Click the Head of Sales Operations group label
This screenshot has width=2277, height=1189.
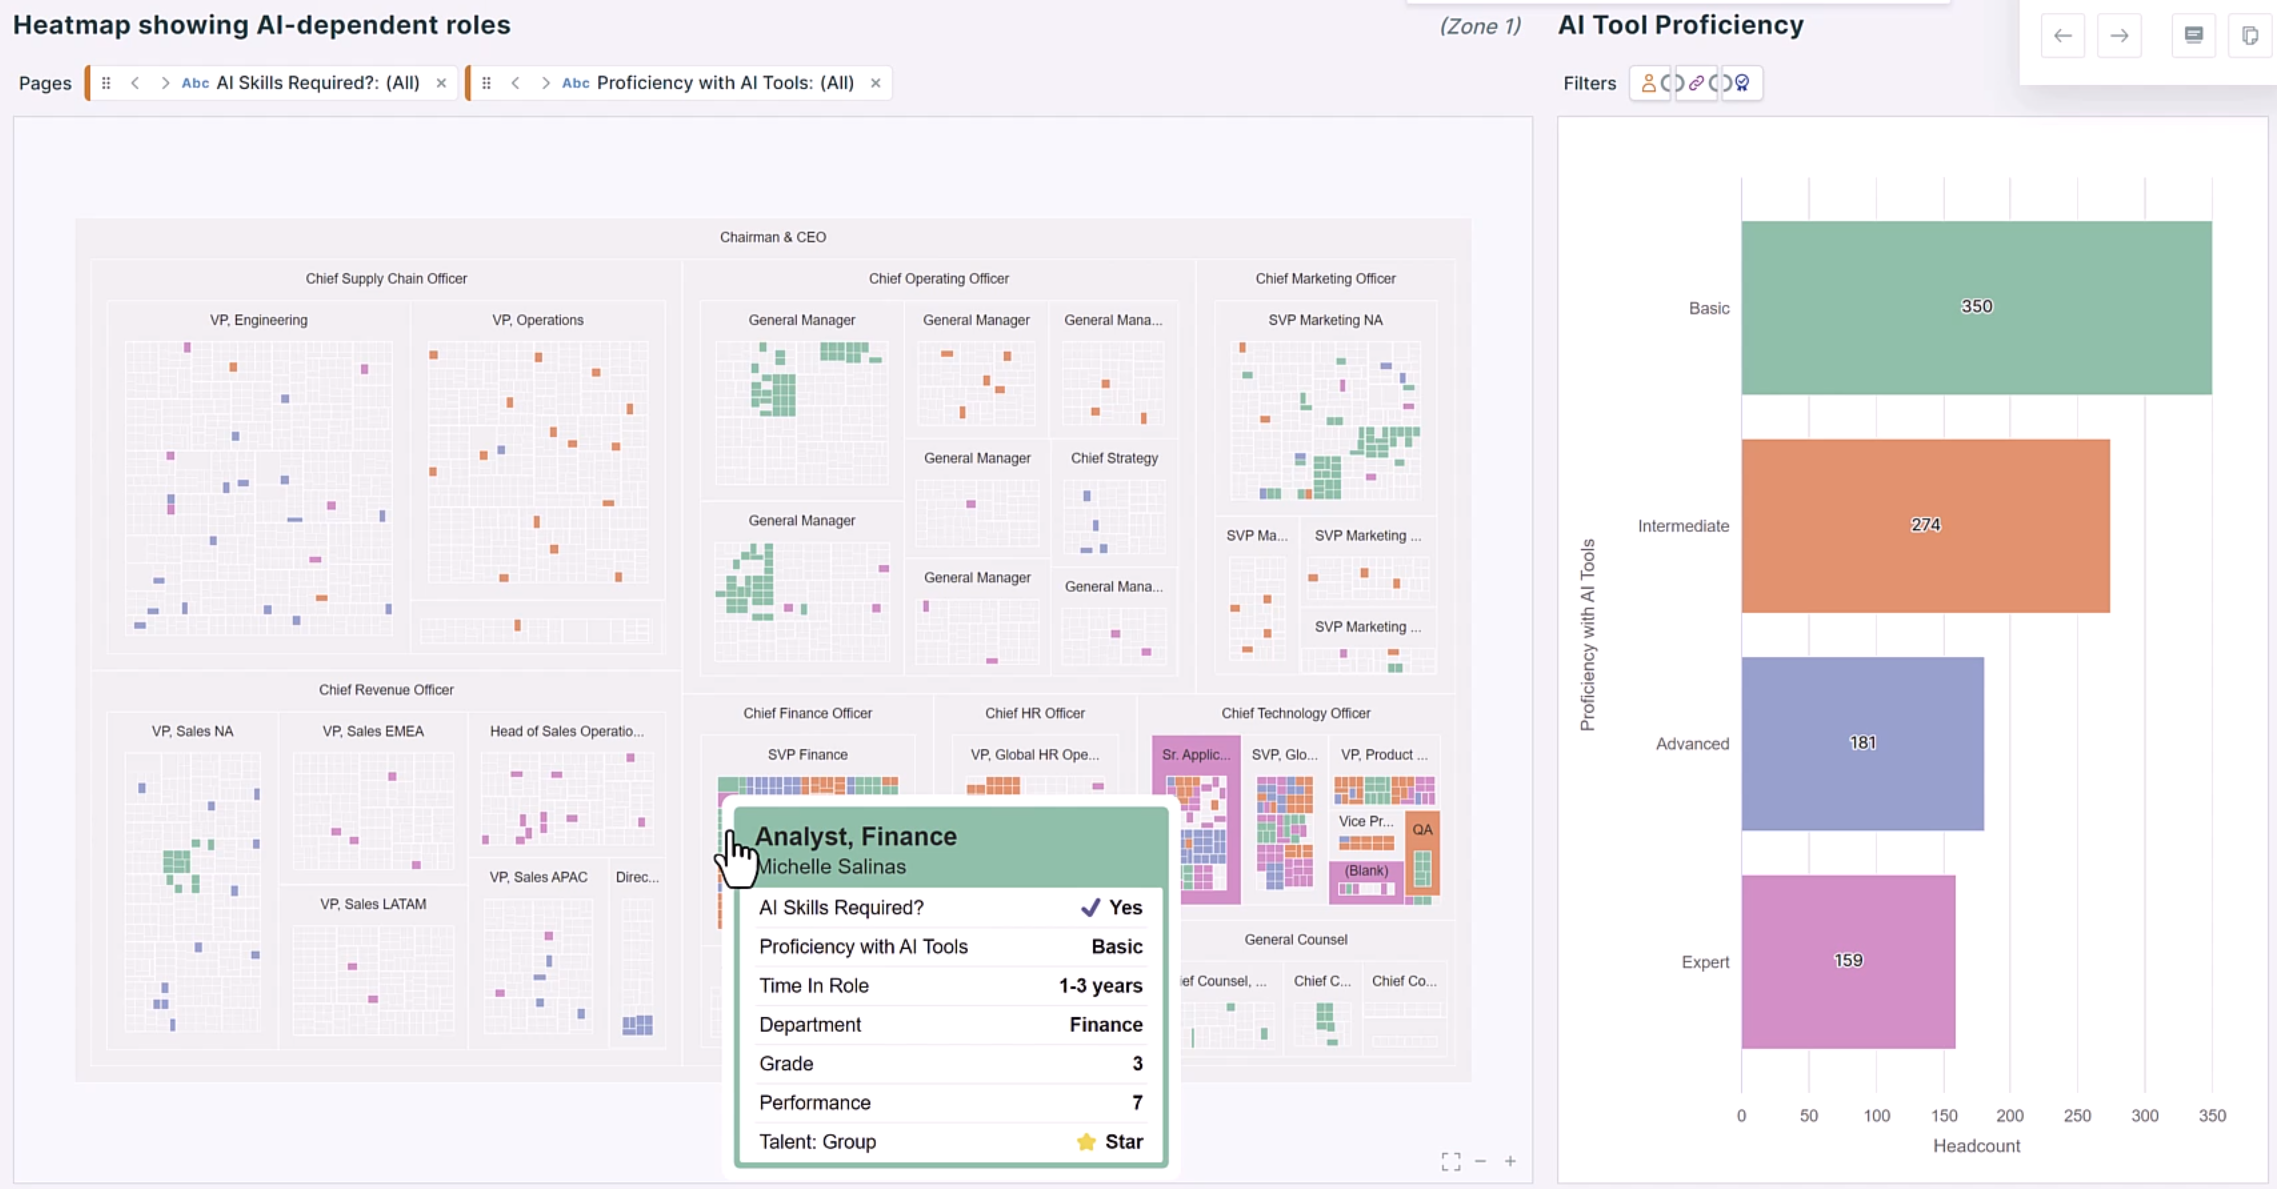pyautogui.click(x=566, y=731)
